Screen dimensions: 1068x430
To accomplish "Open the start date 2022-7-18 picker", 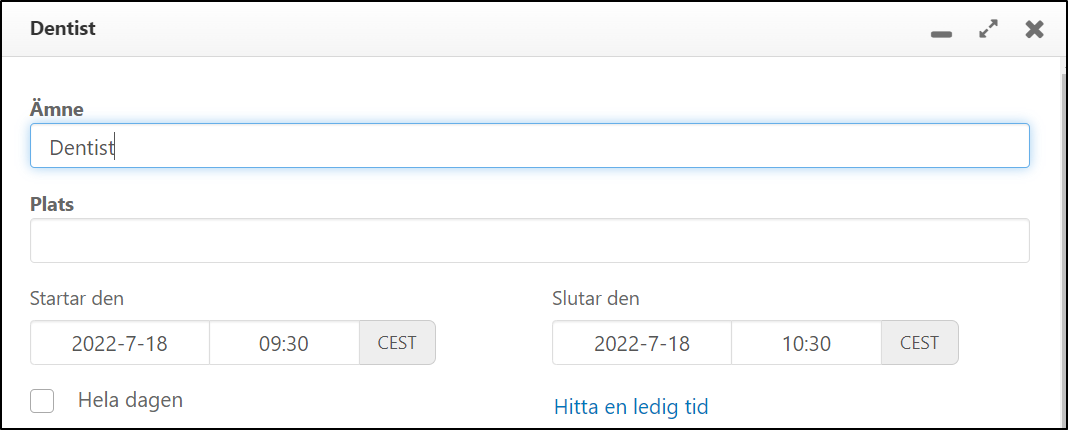I will [120, 343].
